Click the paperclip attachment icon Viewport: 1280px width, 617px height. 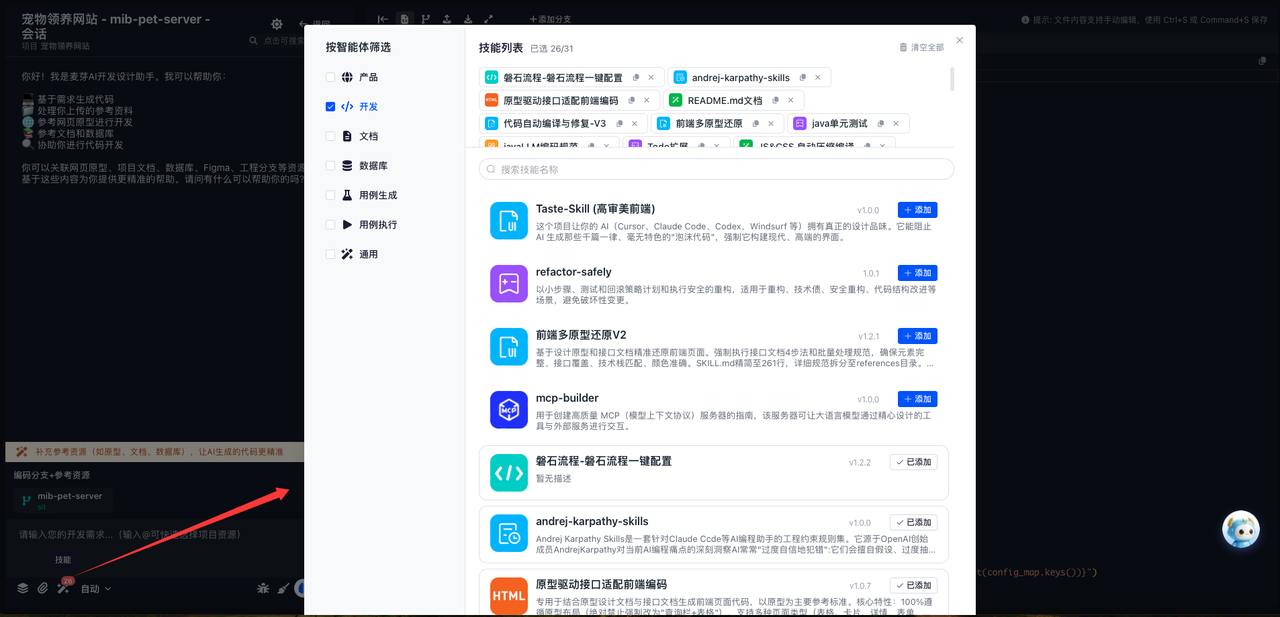(x=42, y=588)
